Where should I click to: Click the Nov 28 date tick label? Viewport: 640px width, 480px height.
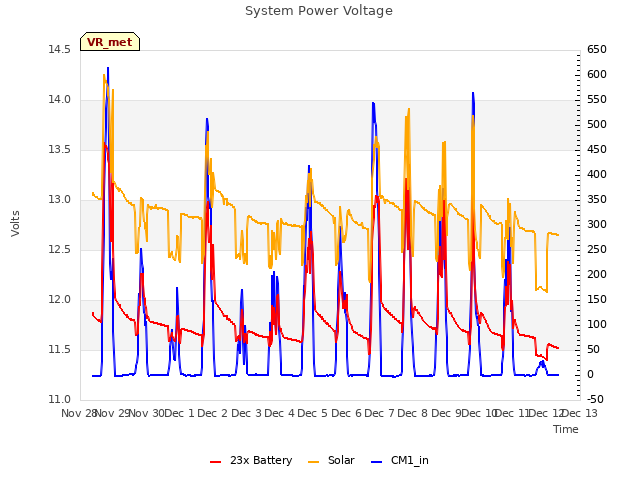[x=79, y=413]
